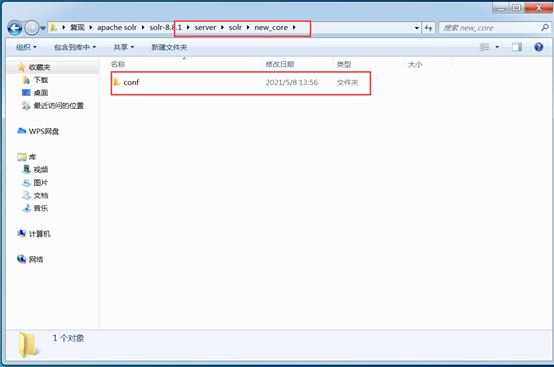This screenshot has height=367, width=554.
Task: Click the conf folder icon
Action: [117, 82]
